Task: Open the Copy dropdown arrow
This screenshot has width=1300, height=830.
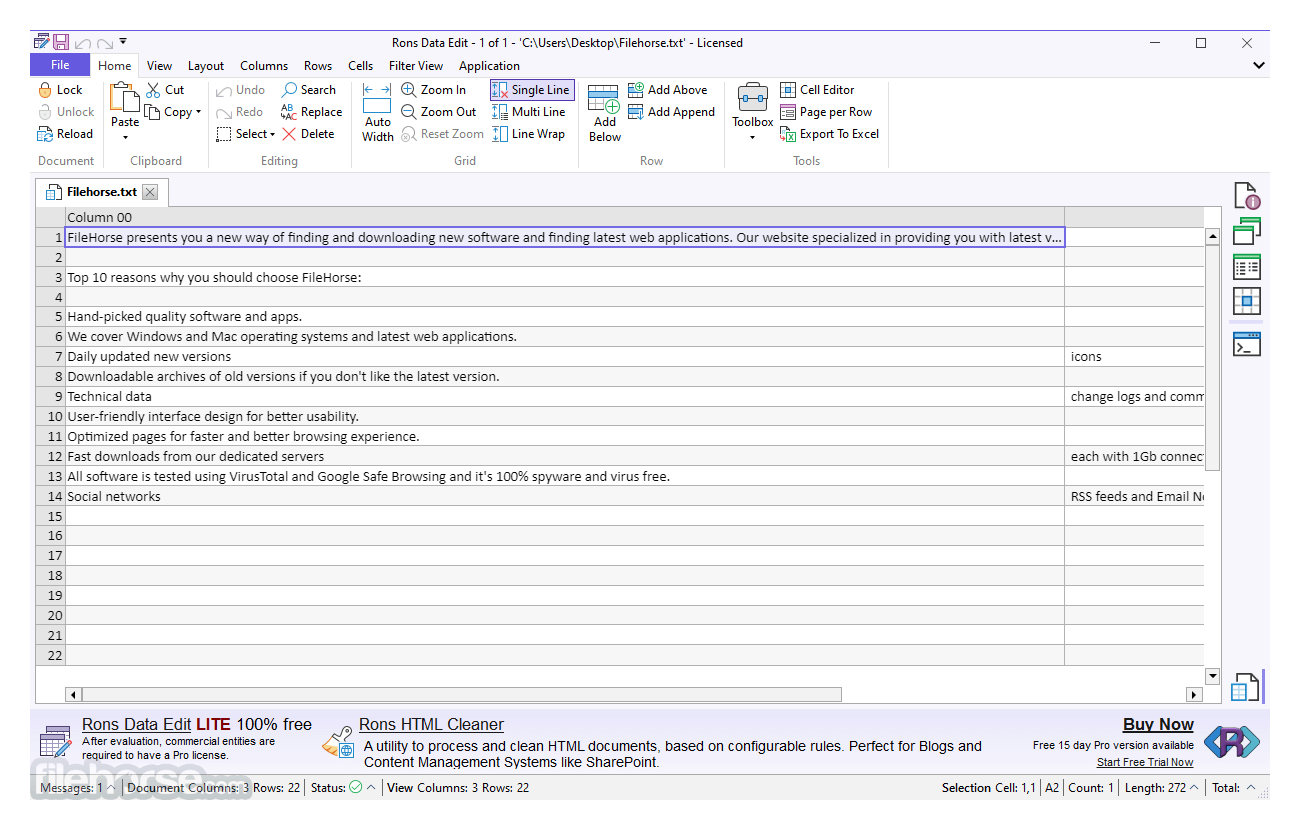Action: (198, 112)
